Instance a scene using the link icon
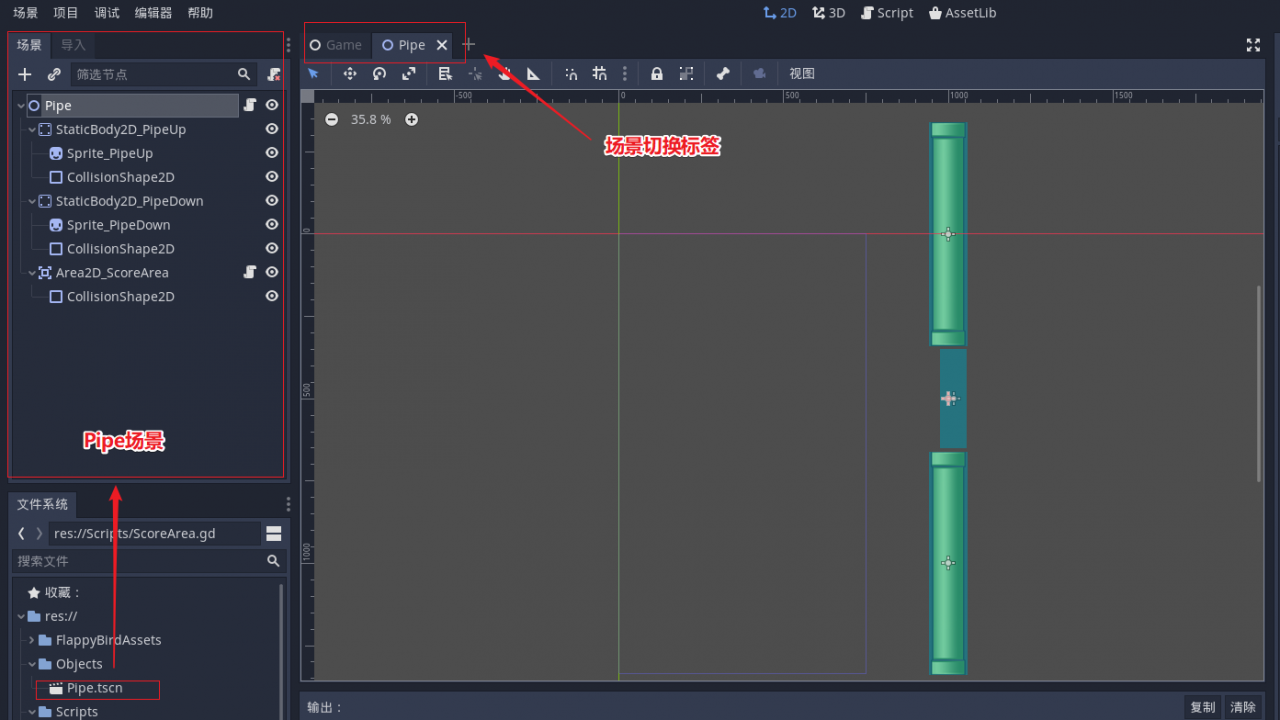 click(x=54, y=74)
